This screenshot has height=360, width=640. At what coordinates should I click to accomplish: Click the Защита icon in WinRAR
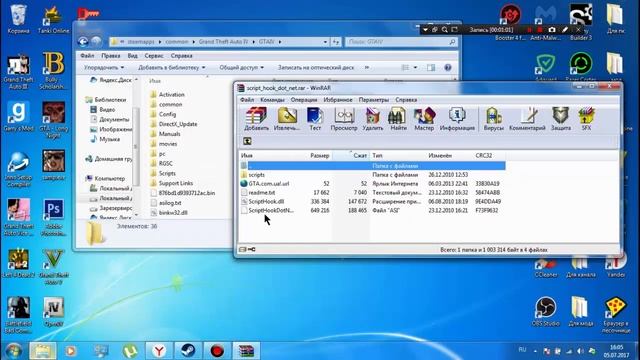[561, 119]
